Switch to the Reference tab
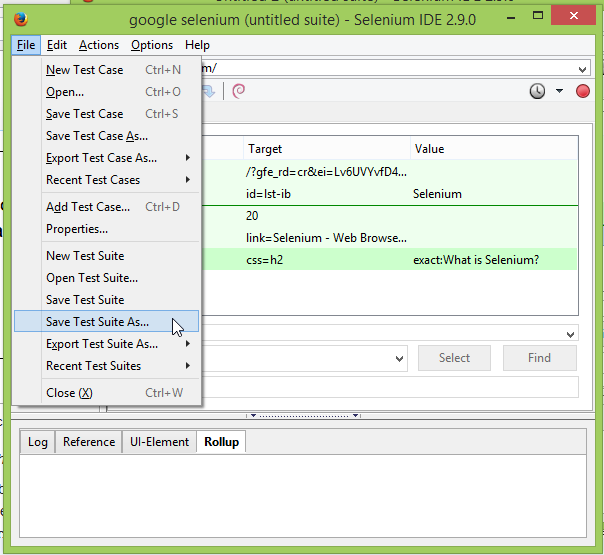604x555 pixels. pos(89,442)
